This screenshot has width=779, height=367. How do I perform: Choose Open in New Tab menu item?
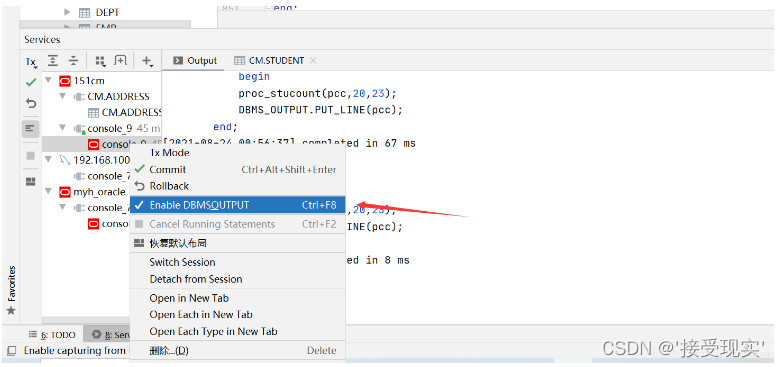click(x=237, y=298)
